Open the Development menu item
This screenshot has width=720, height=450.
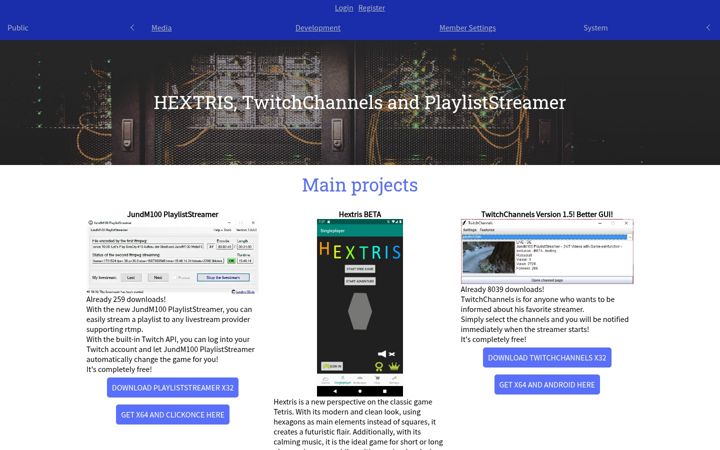[318, 28]
